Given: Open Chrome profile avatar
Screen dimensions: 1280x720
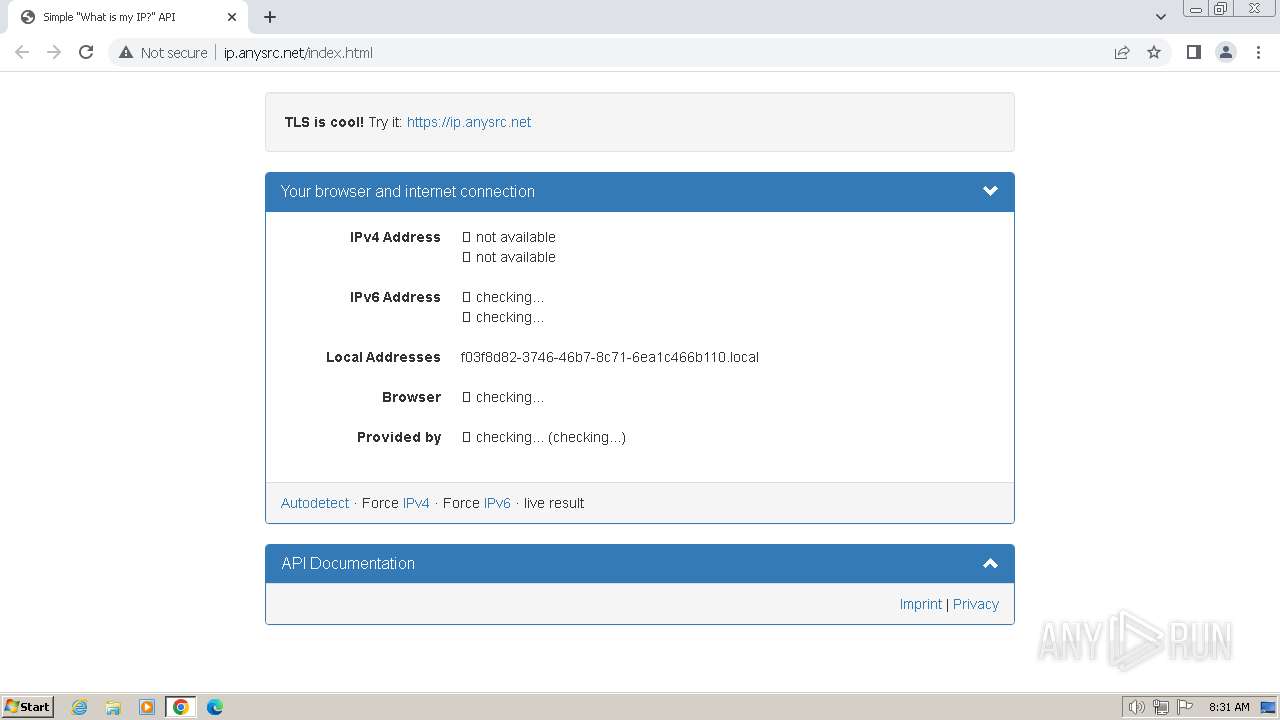Looking at the screenshot, I should click(x=1225, y=52).
